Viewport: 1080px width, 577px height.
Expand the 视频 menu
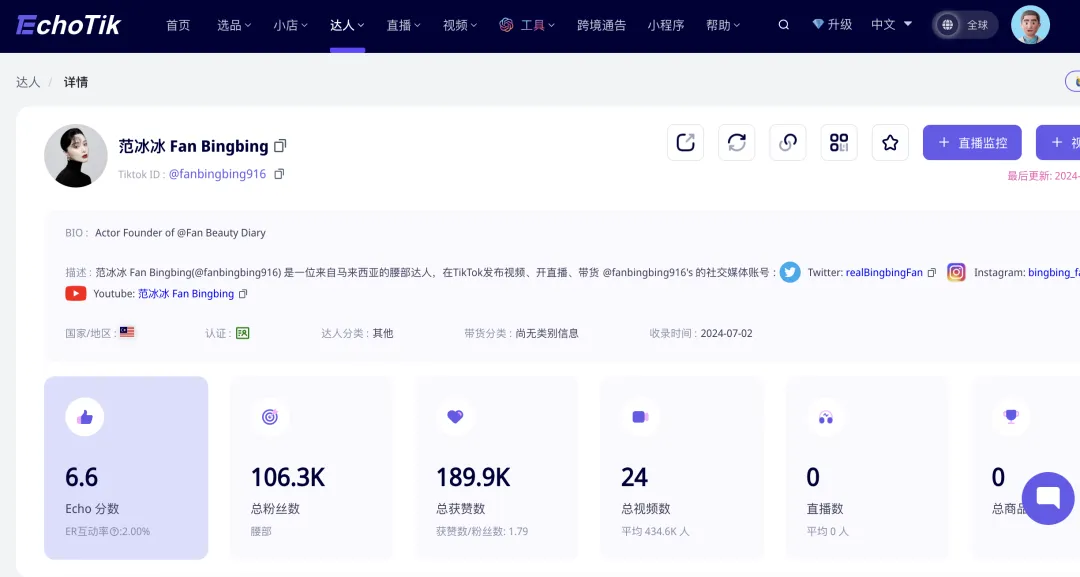pyautogui.click(x=460, y=25)
